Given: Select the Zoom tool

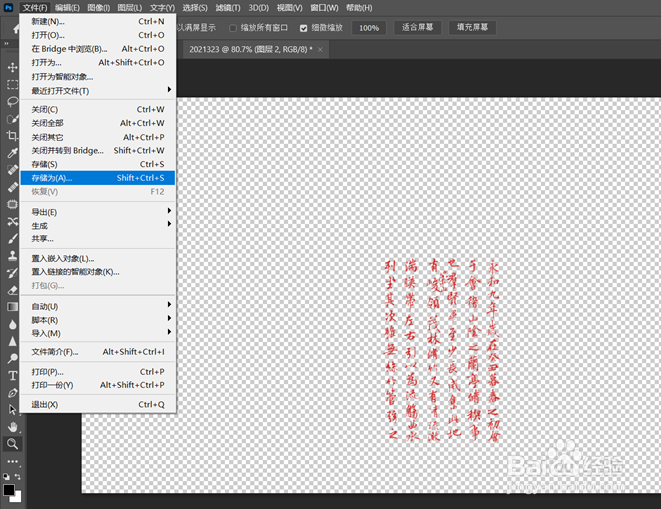Looking at the screenshot, I should tap(12, 444).
